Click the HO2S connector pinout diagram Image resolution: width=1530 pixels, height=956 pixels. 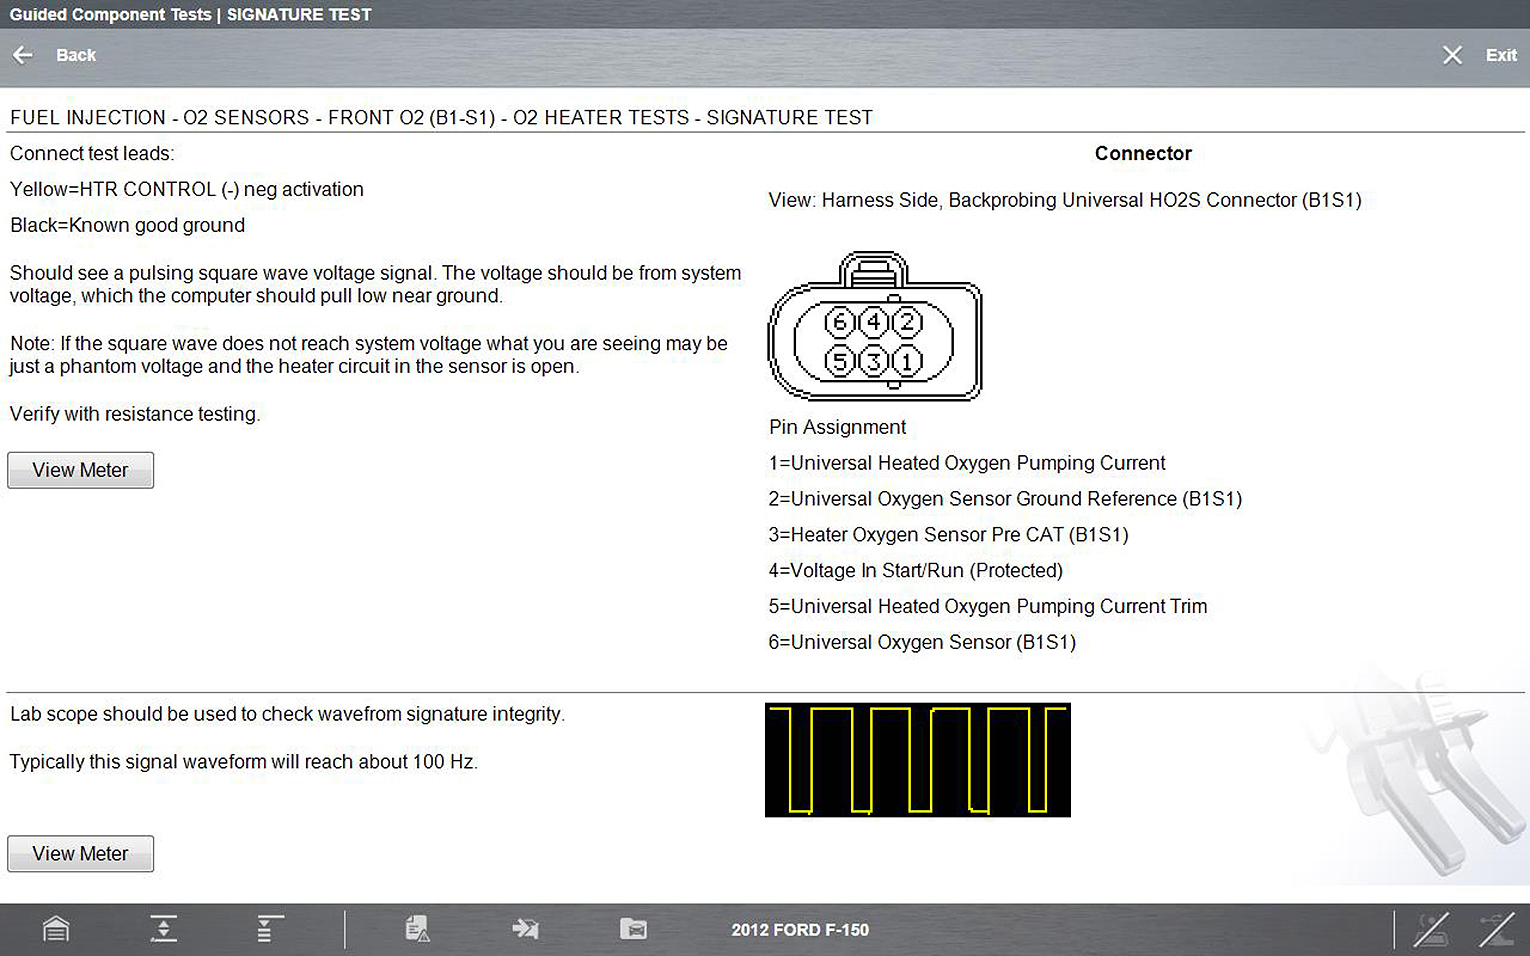tap(874, 327)
